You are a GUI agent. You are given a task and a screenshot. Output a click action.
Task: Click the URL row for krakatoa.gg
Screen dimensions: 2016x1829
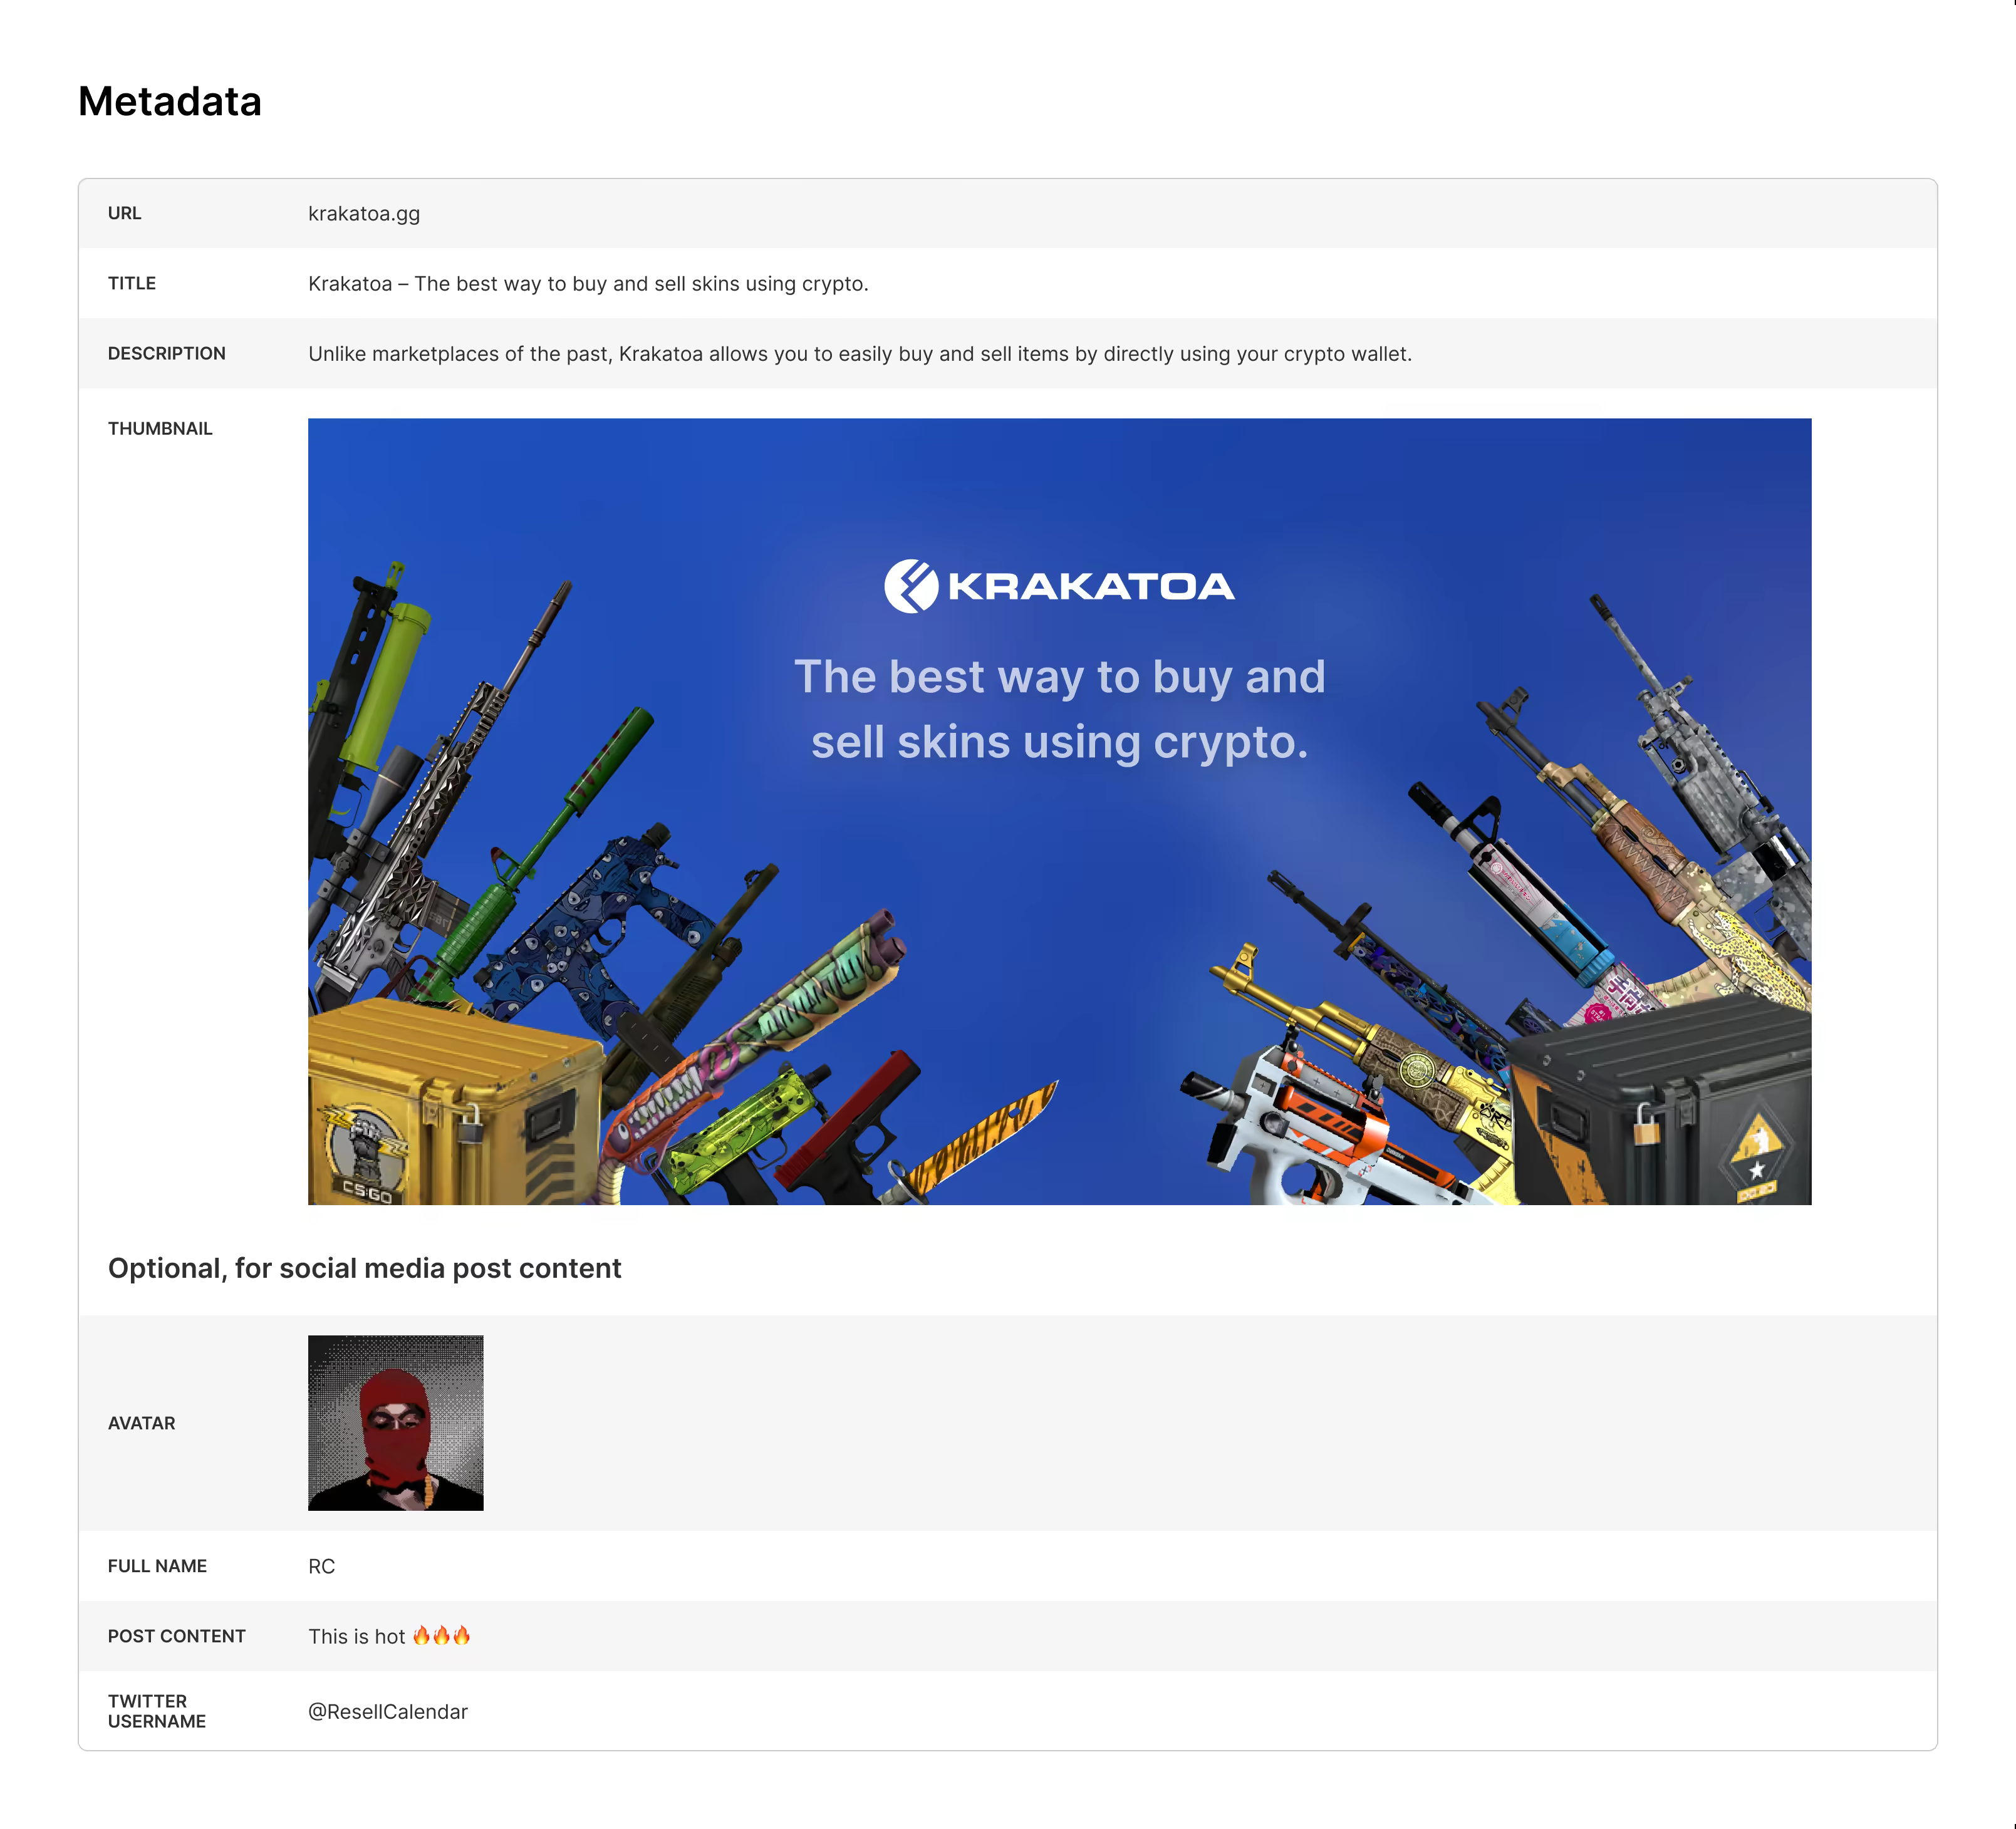[365, 213]
